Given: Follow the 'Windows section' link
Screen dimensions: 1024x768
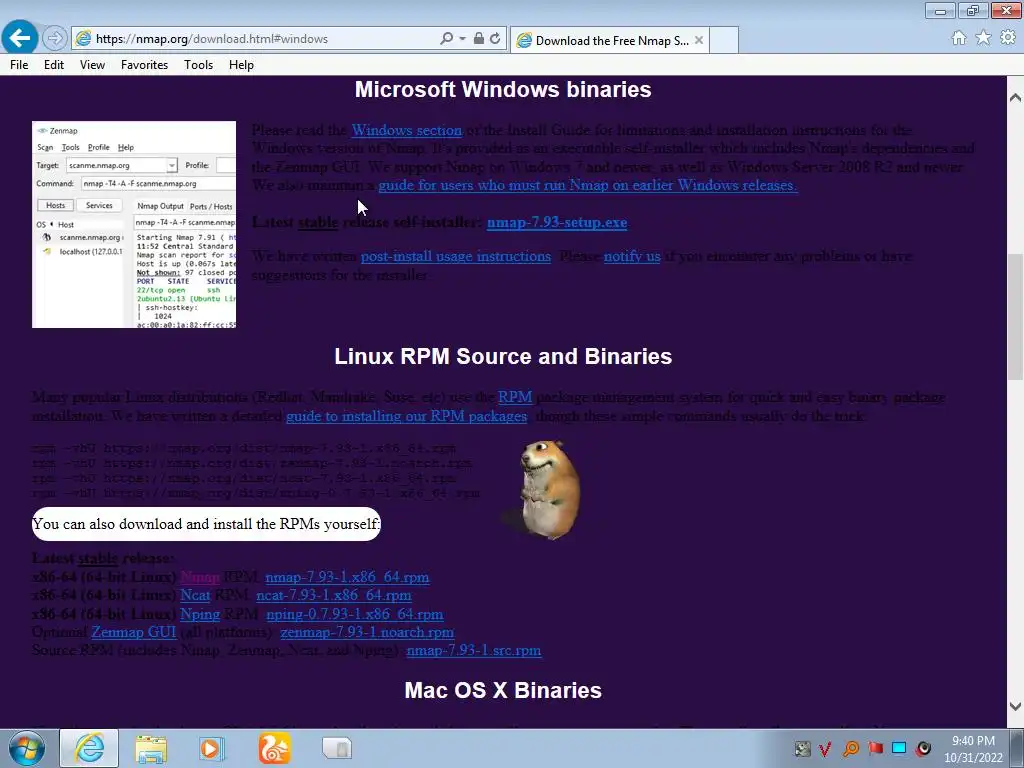Looking at the screenshot, I should click(407, 130).
